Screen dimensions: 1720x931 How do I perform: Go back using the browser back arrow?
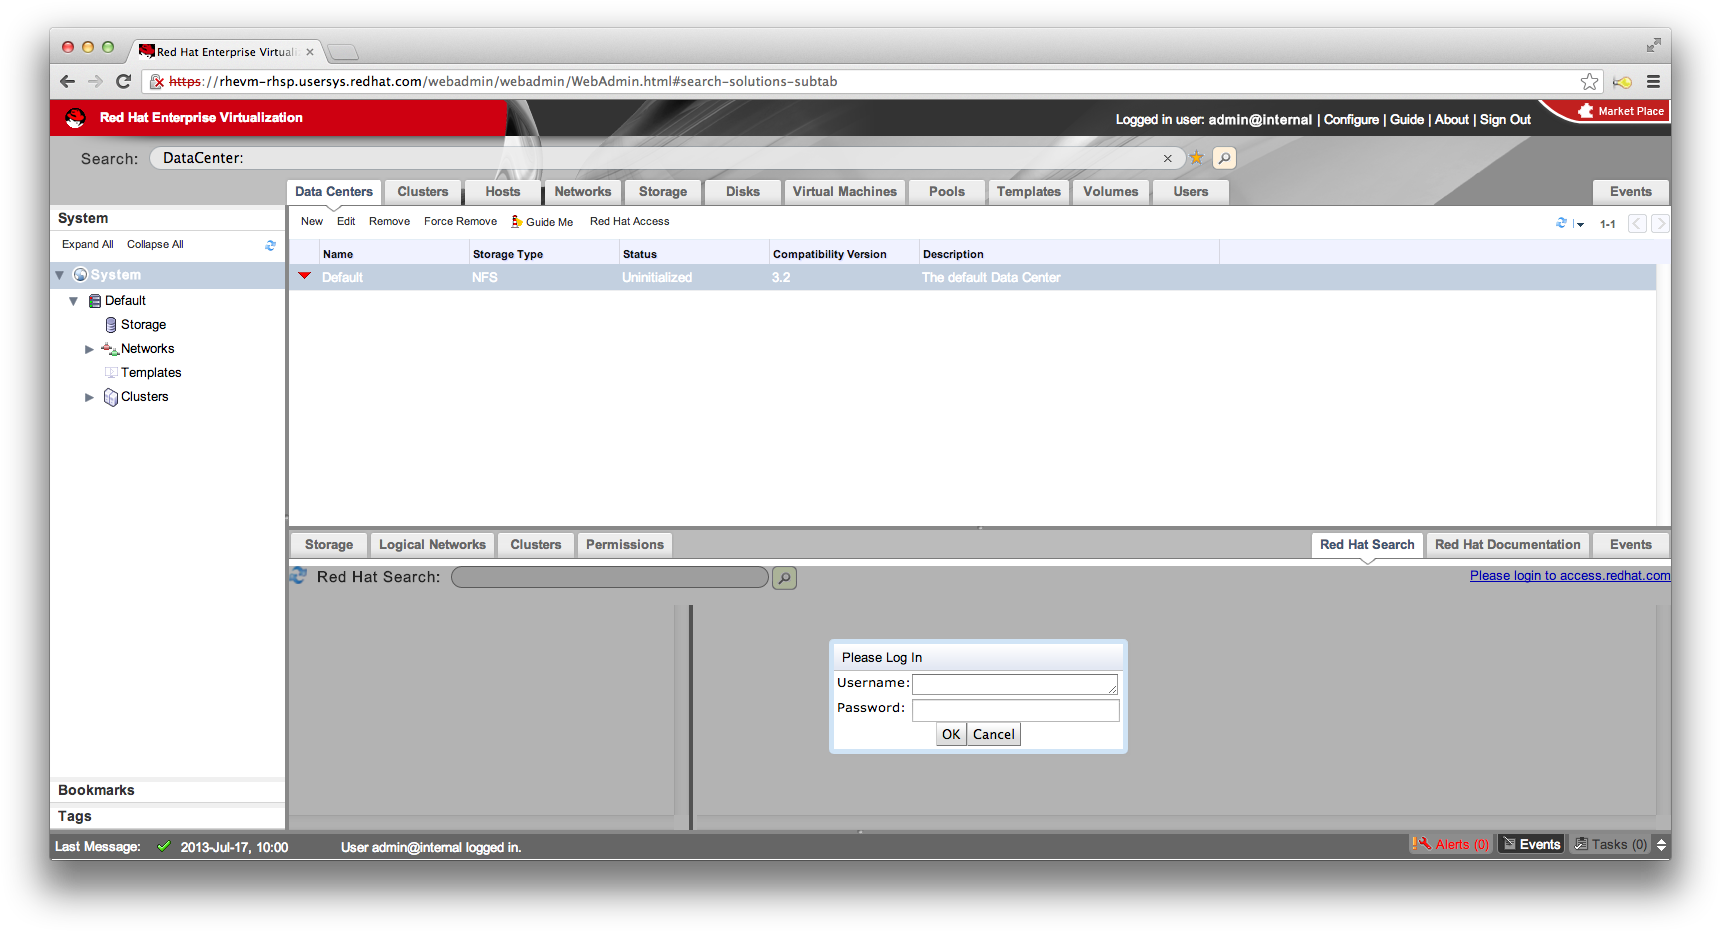pos(67,81)
